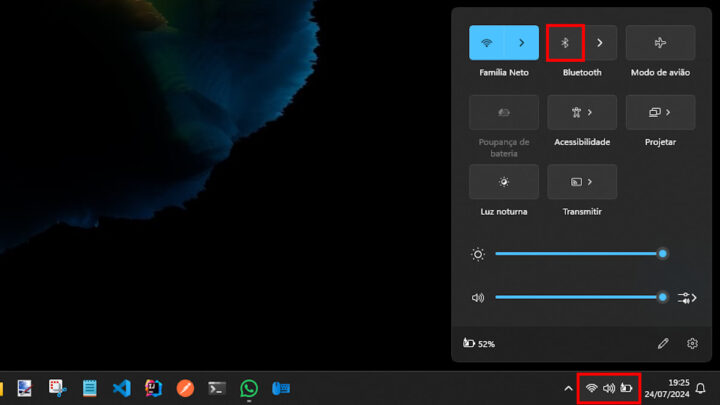The image size is (720, 405).
Task: Open Transmitir cast options
Action: click(x=582, y=182)
